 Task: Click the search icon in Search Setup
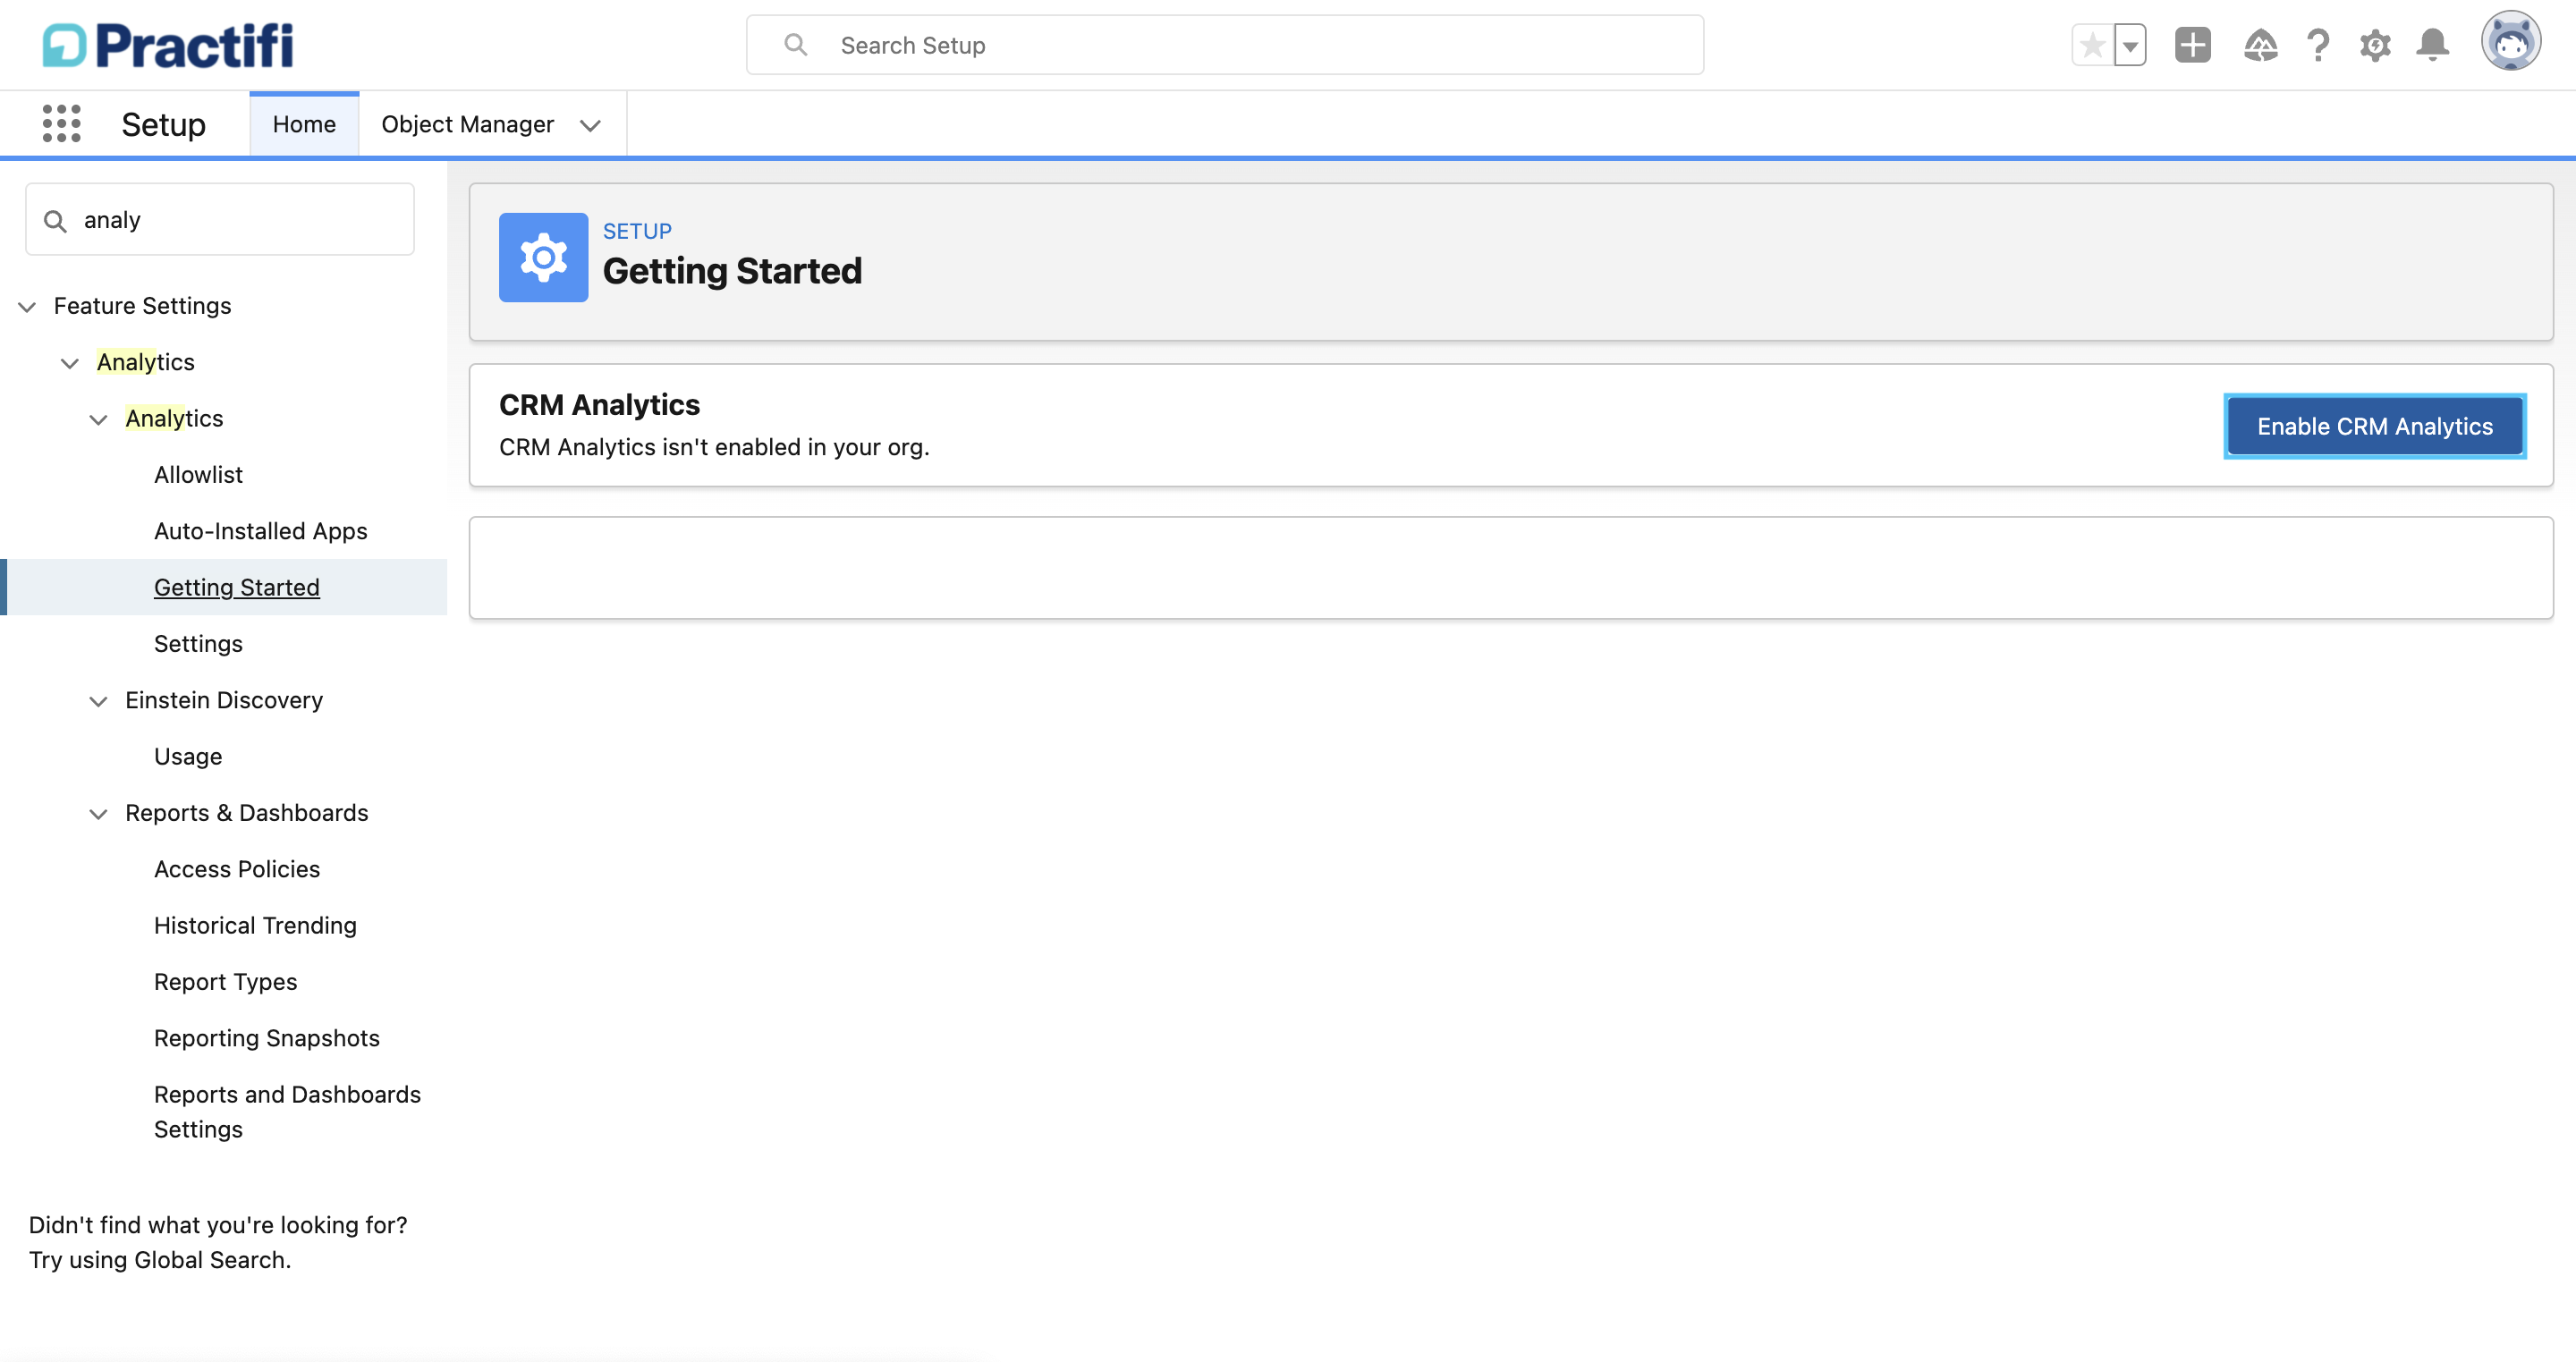pos(795,45)
